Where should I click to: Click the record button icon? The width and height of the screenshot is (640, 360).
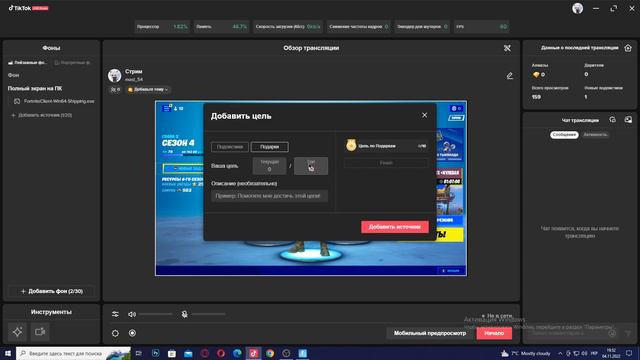pos(132,333)
